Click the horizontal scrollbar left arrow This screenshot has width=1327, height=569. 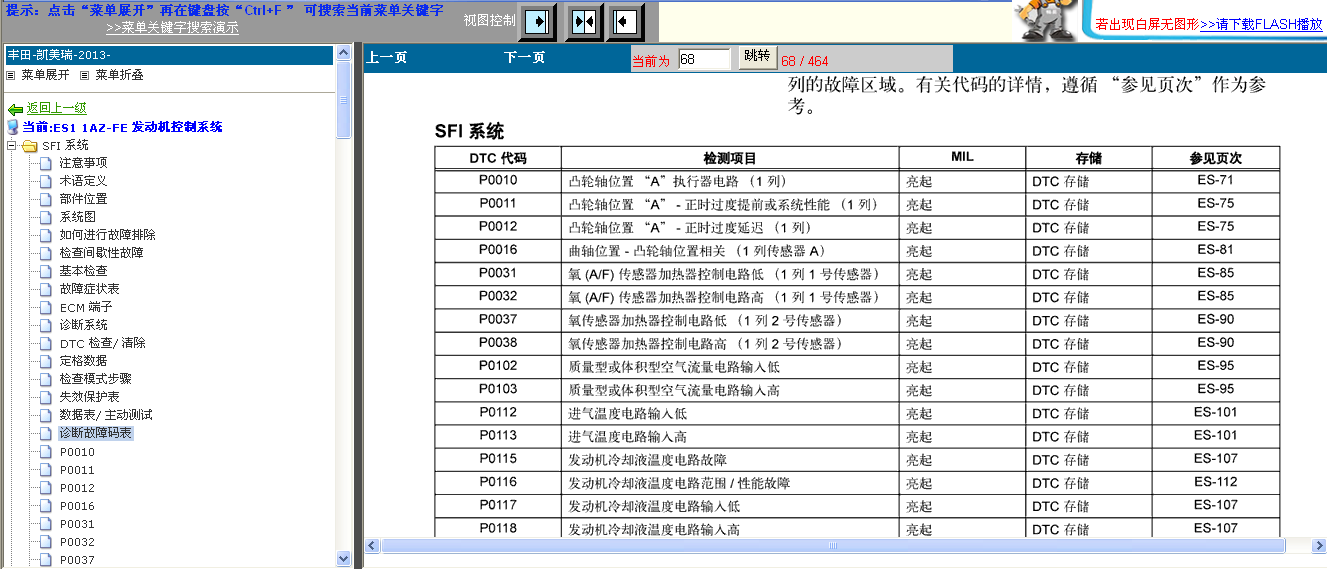tap(372, 546)
